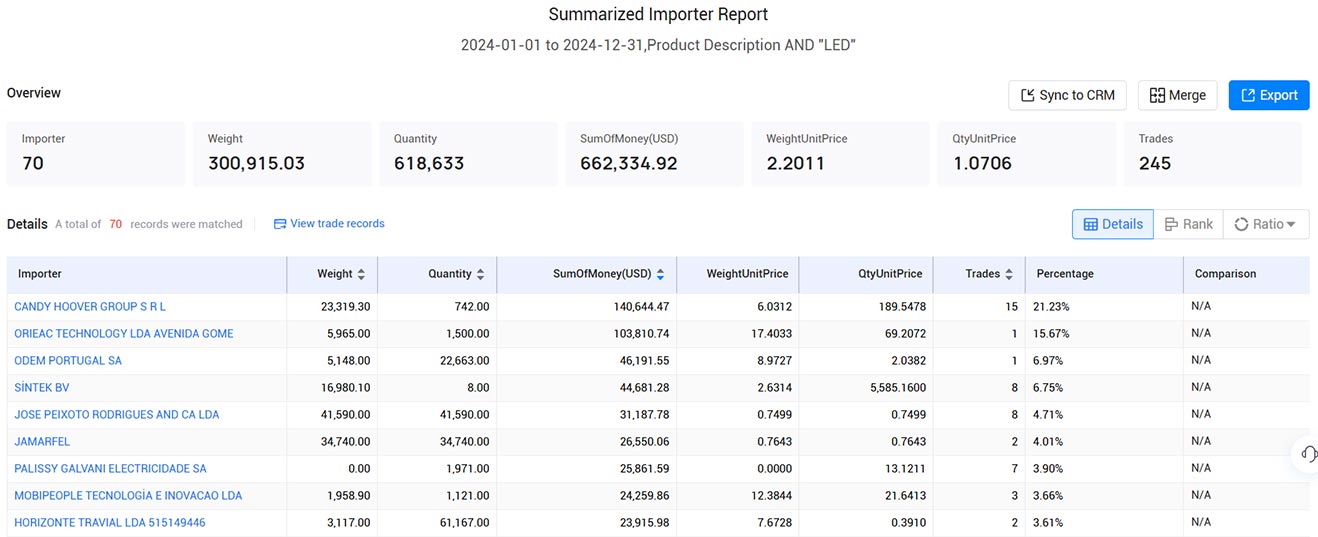Sort by SumOfMoney(USD) column arrows
The width and height of the screenshot is (1318, 537).
click(660, 274)
